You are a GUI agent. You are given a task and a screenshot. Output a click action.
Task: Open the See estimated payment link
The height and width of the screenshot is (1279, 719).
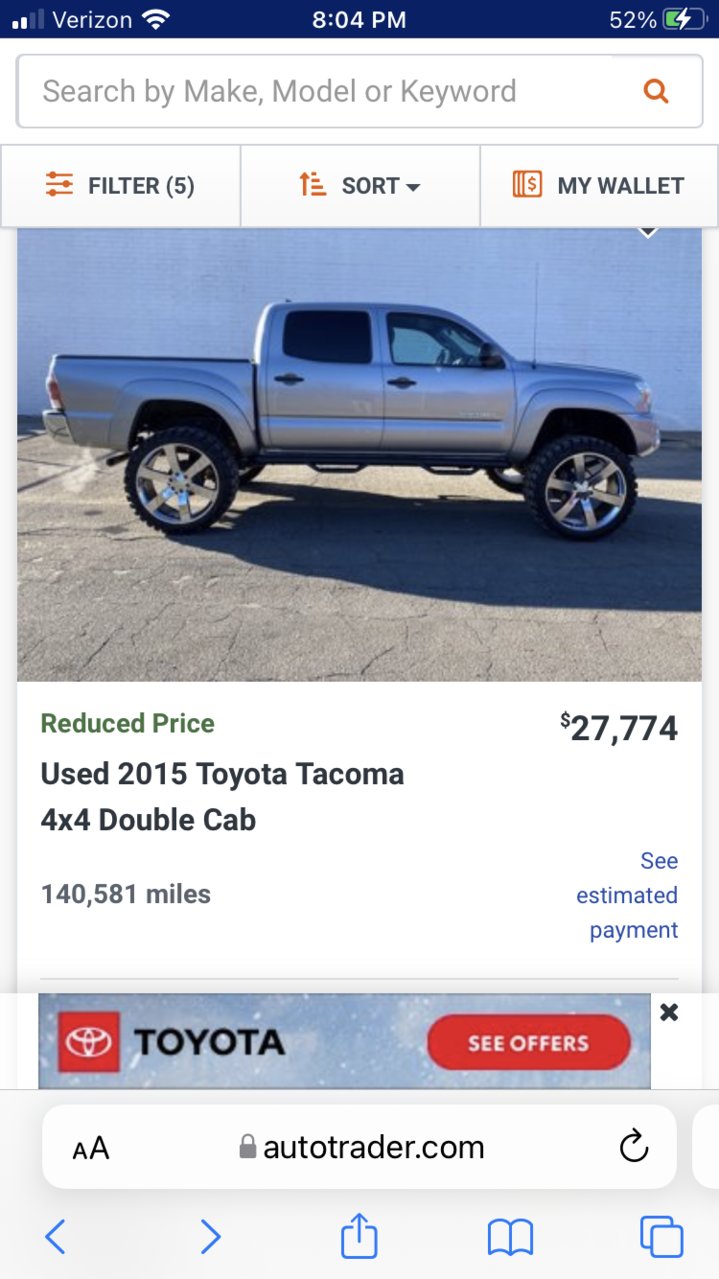point(627,895)
